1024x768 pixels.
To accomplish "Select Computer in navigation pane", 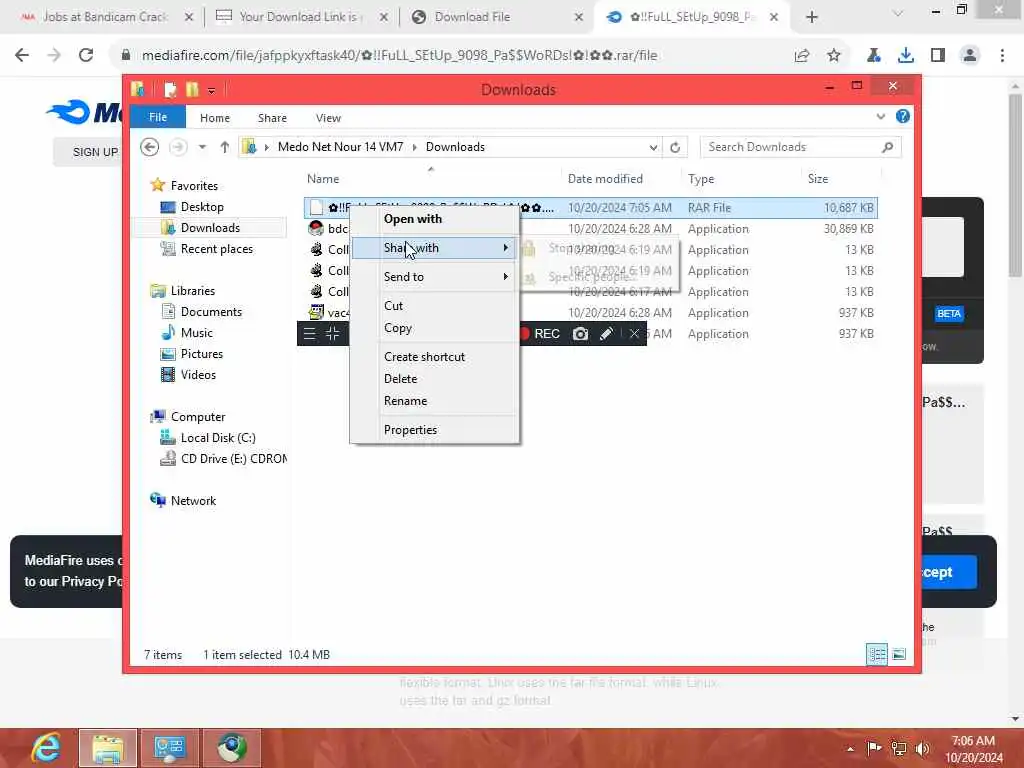I will tap(197, 417).
